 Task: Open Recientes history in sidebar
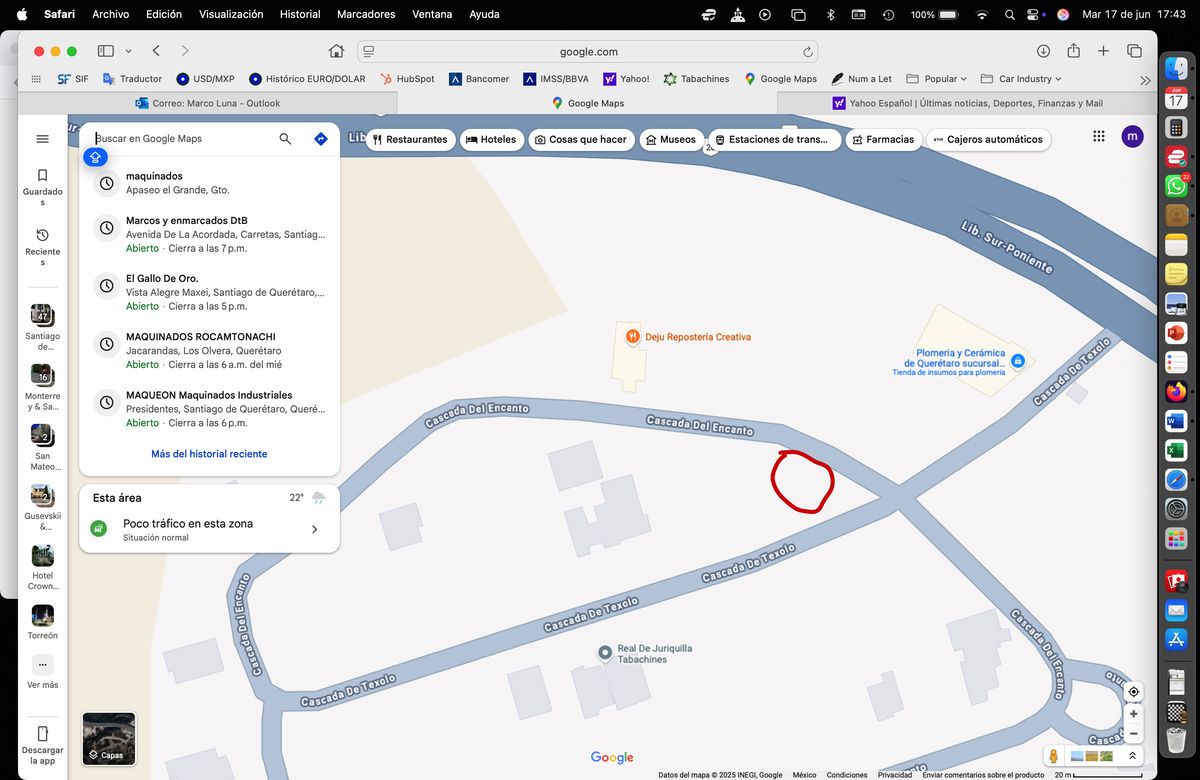pos(42,248)
